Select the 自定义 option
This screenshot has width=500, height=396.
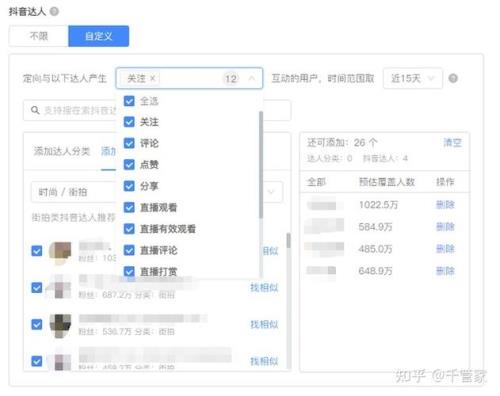click(x=99, y=36)
